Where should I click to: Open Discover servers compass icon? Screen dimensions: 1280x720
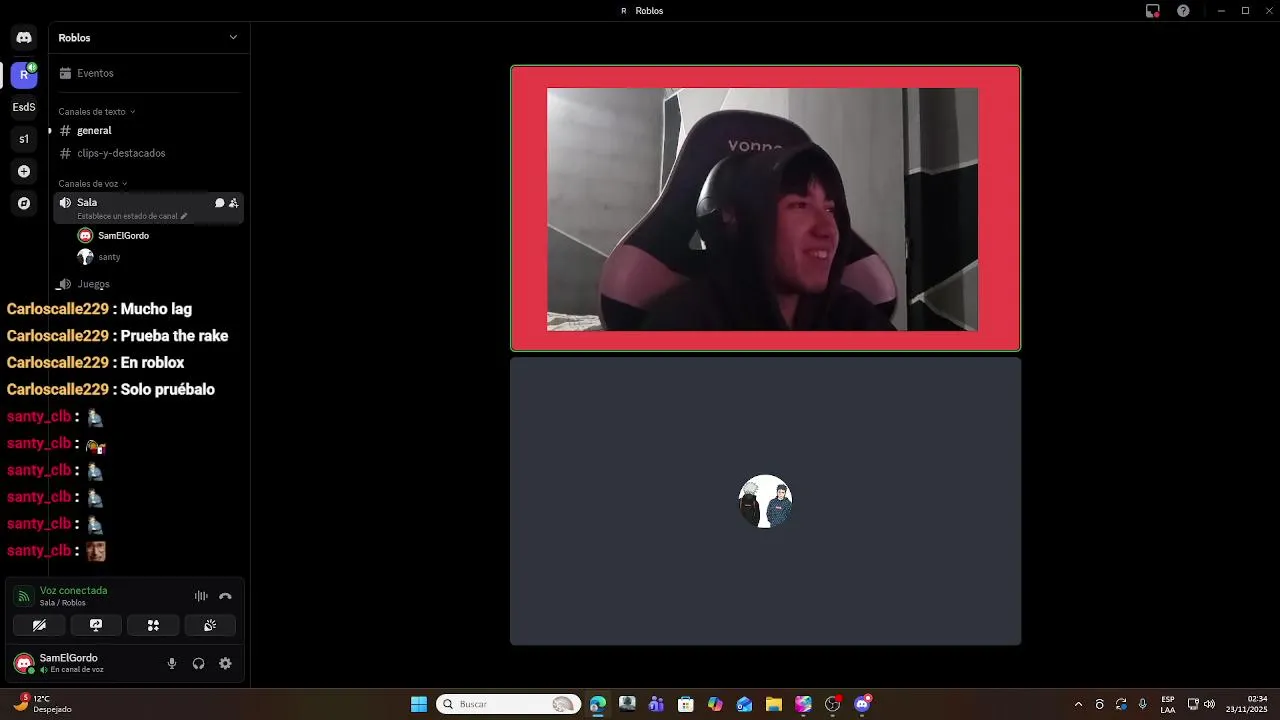[24, 203]
